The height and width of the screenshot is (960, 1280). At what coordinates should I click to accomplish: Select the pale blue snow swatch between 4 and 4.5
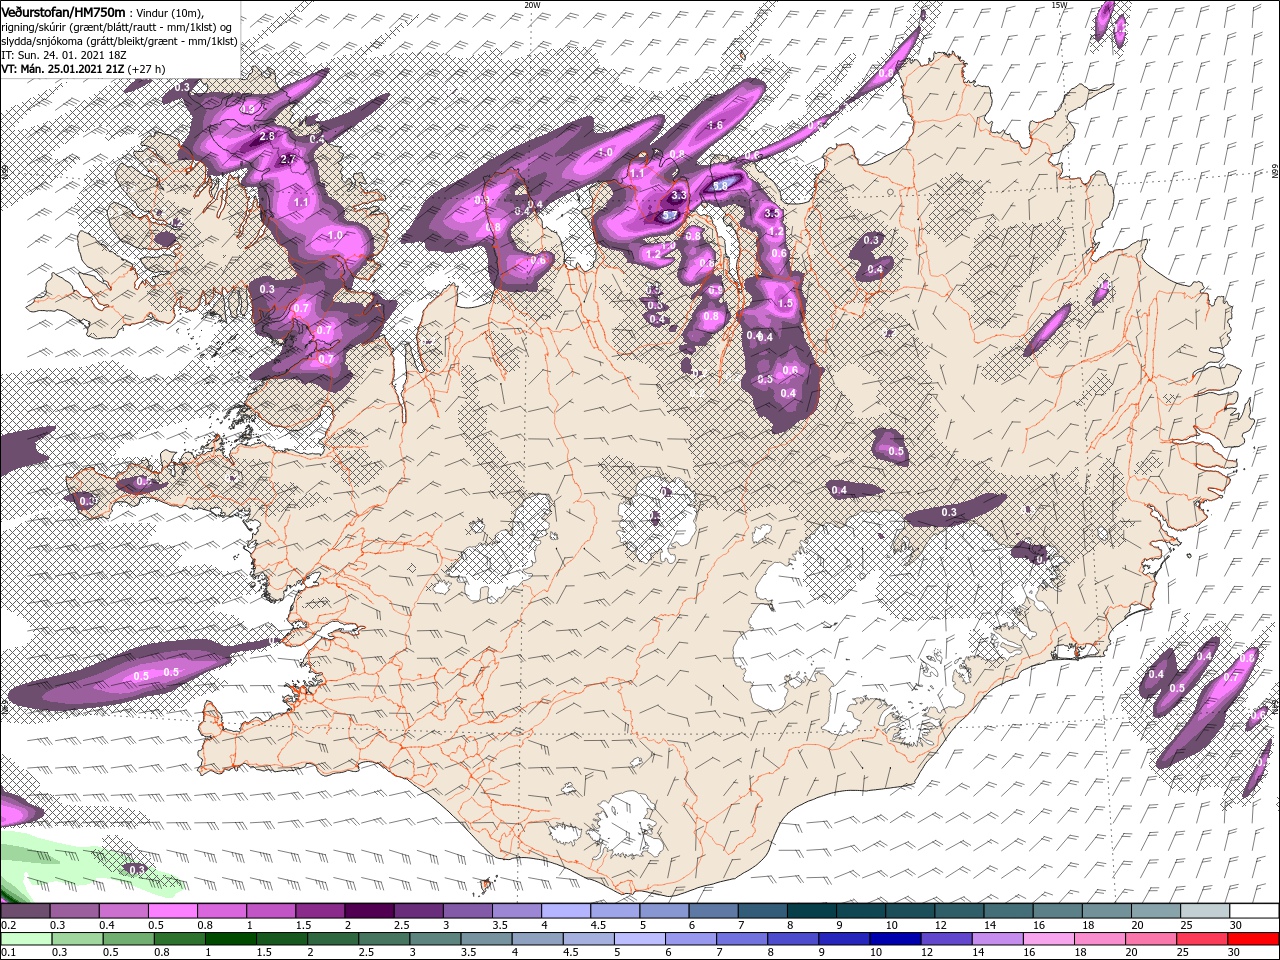(565, 911)
